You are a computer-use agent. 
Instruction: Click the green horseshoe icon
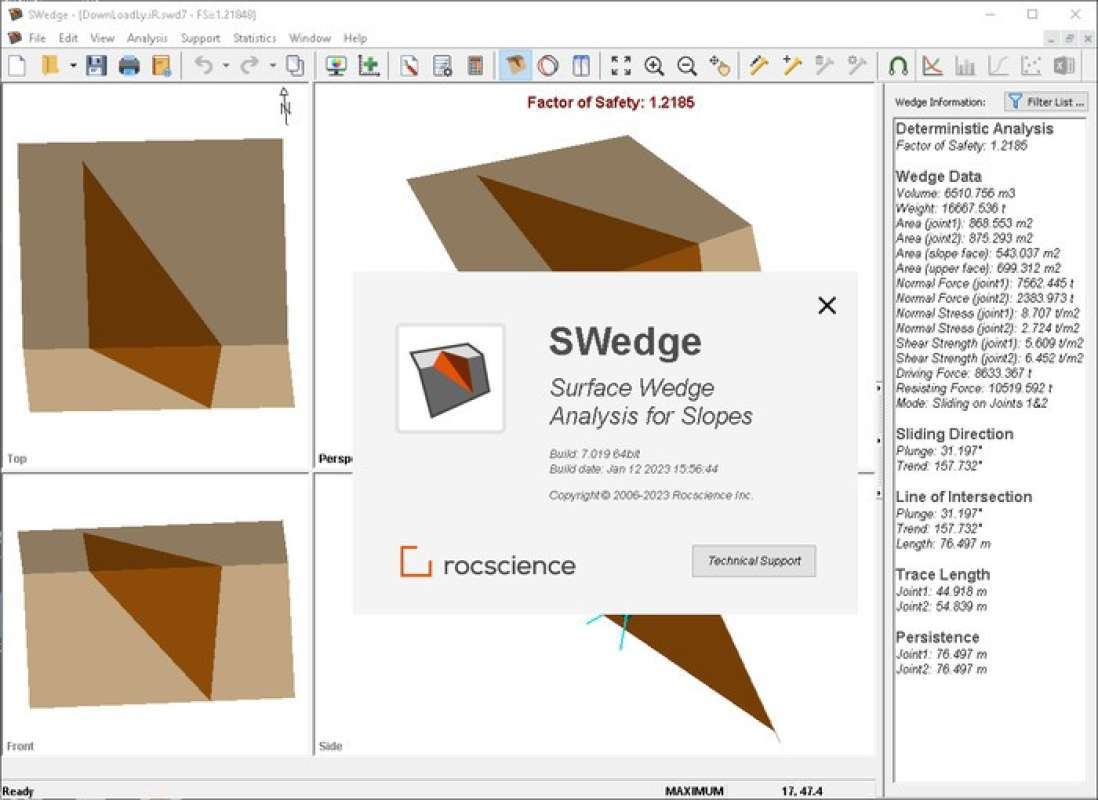pyautogui.click(x=898, y=66)
